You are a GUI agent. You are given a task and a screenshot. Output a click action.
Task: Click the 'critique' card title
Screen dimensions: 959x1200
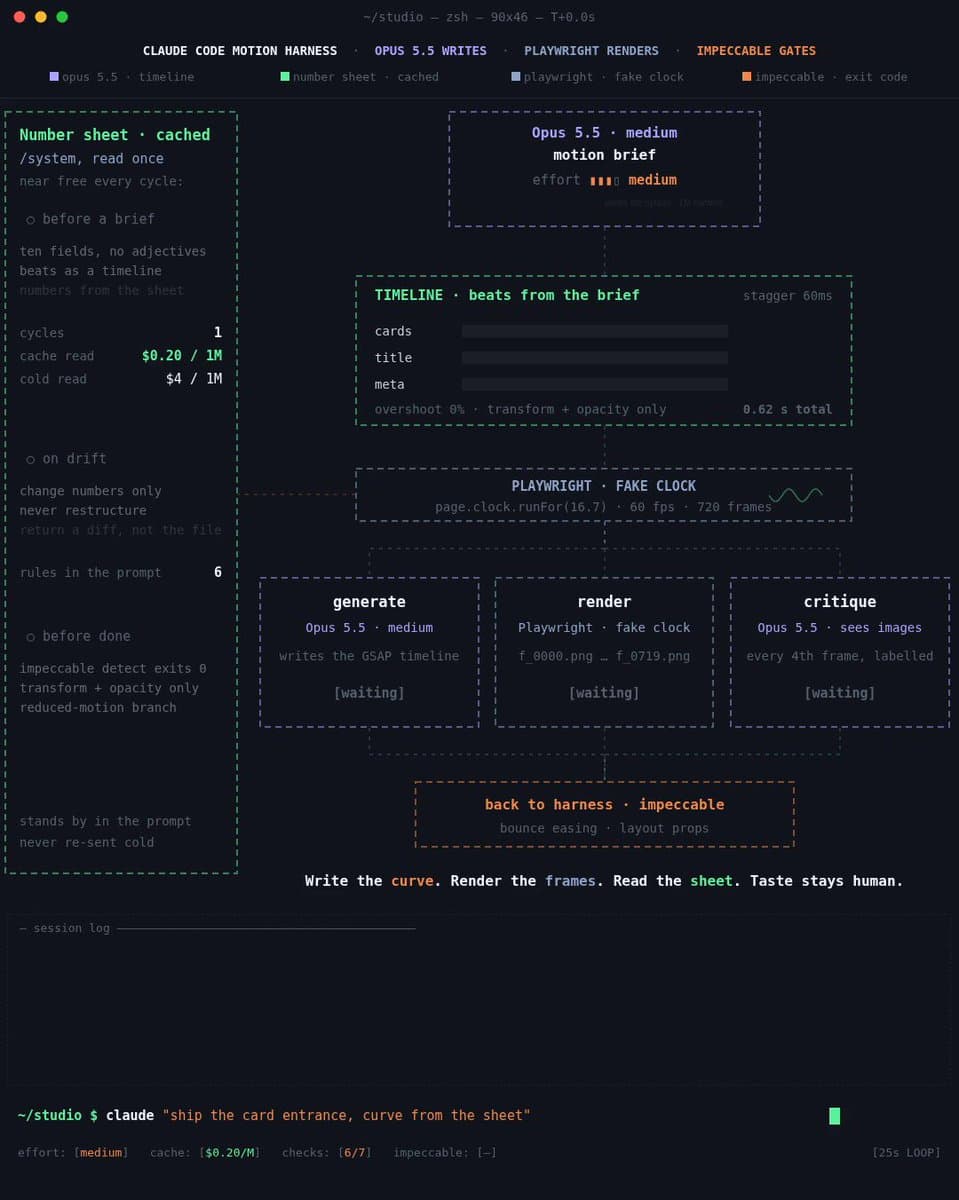pos(840,601)
